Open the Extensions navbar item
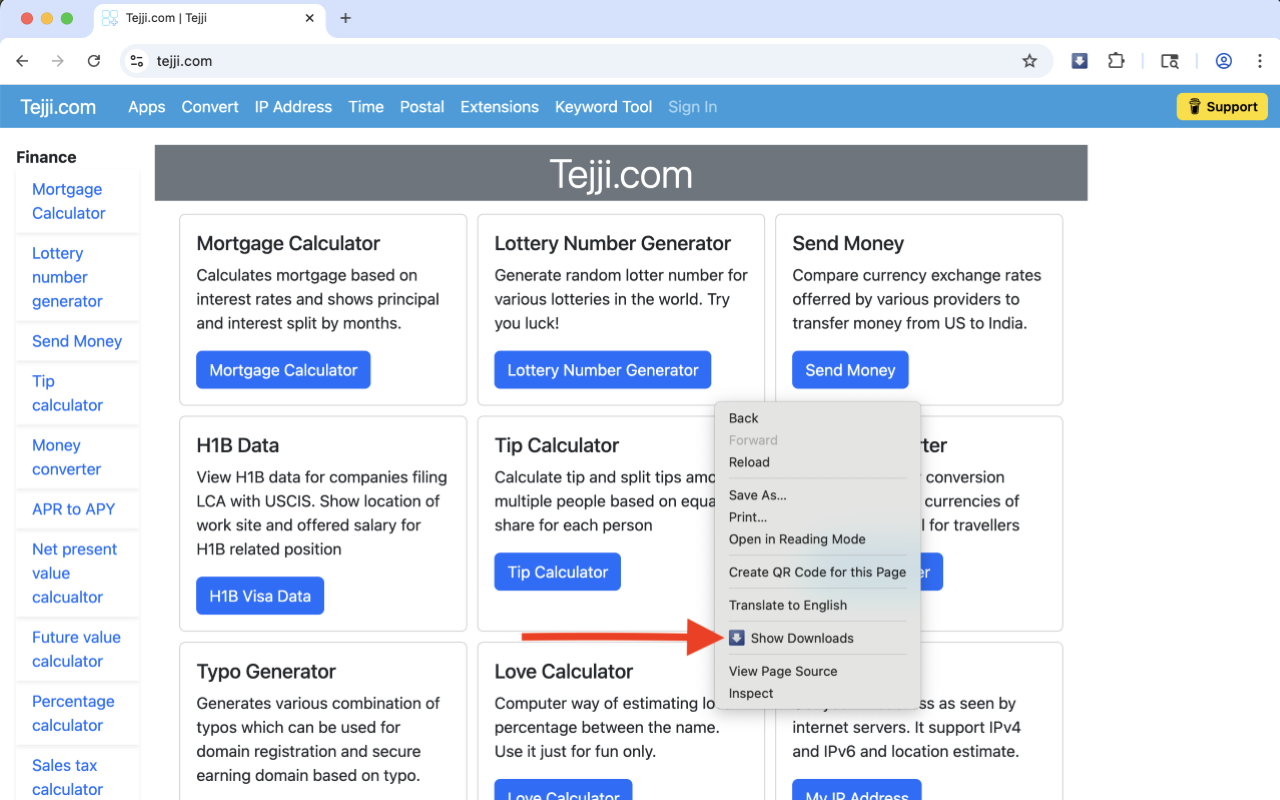1280x800 pixels. click(x=499, y=107)
